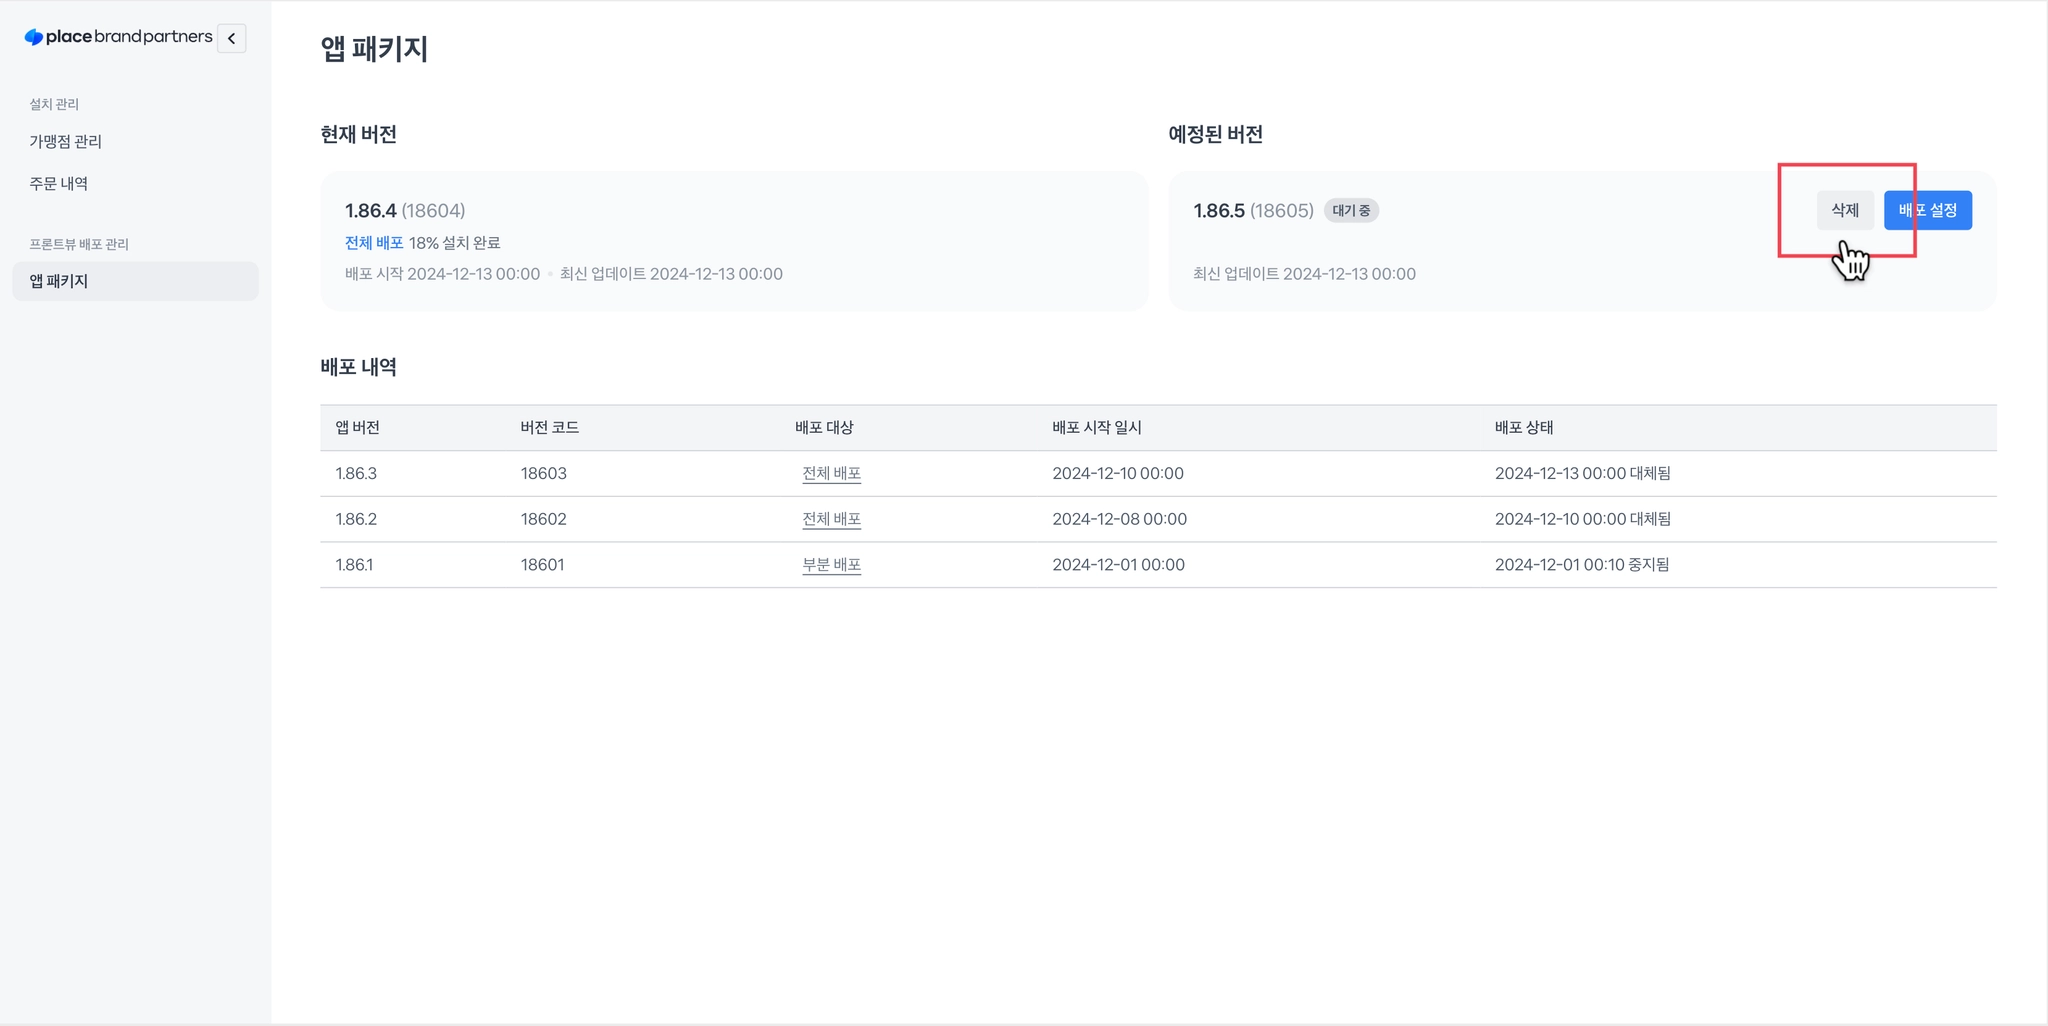Click version cell 1.86.1
2048x1026 pixels.
pos(354,565)
